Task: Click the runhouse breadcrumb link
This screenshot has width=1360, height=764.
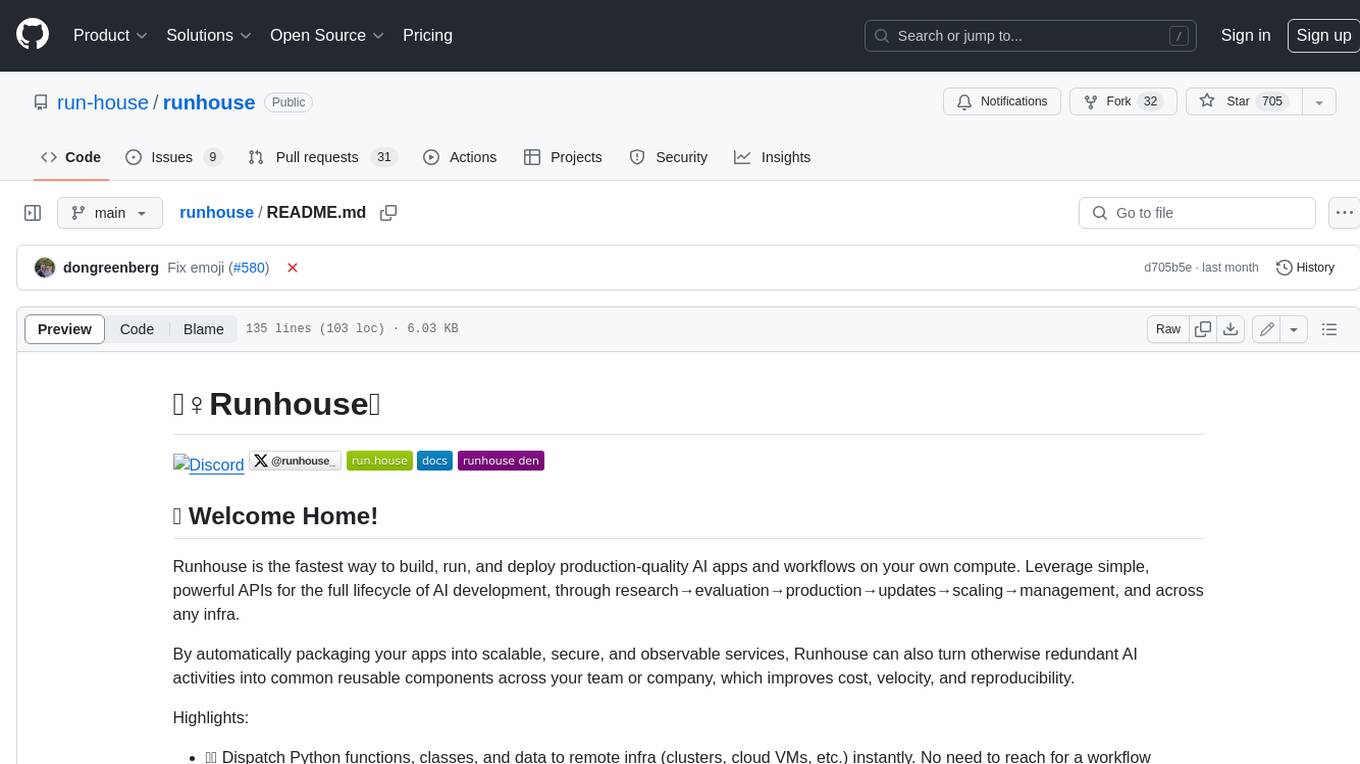Action: coord(216,212)
